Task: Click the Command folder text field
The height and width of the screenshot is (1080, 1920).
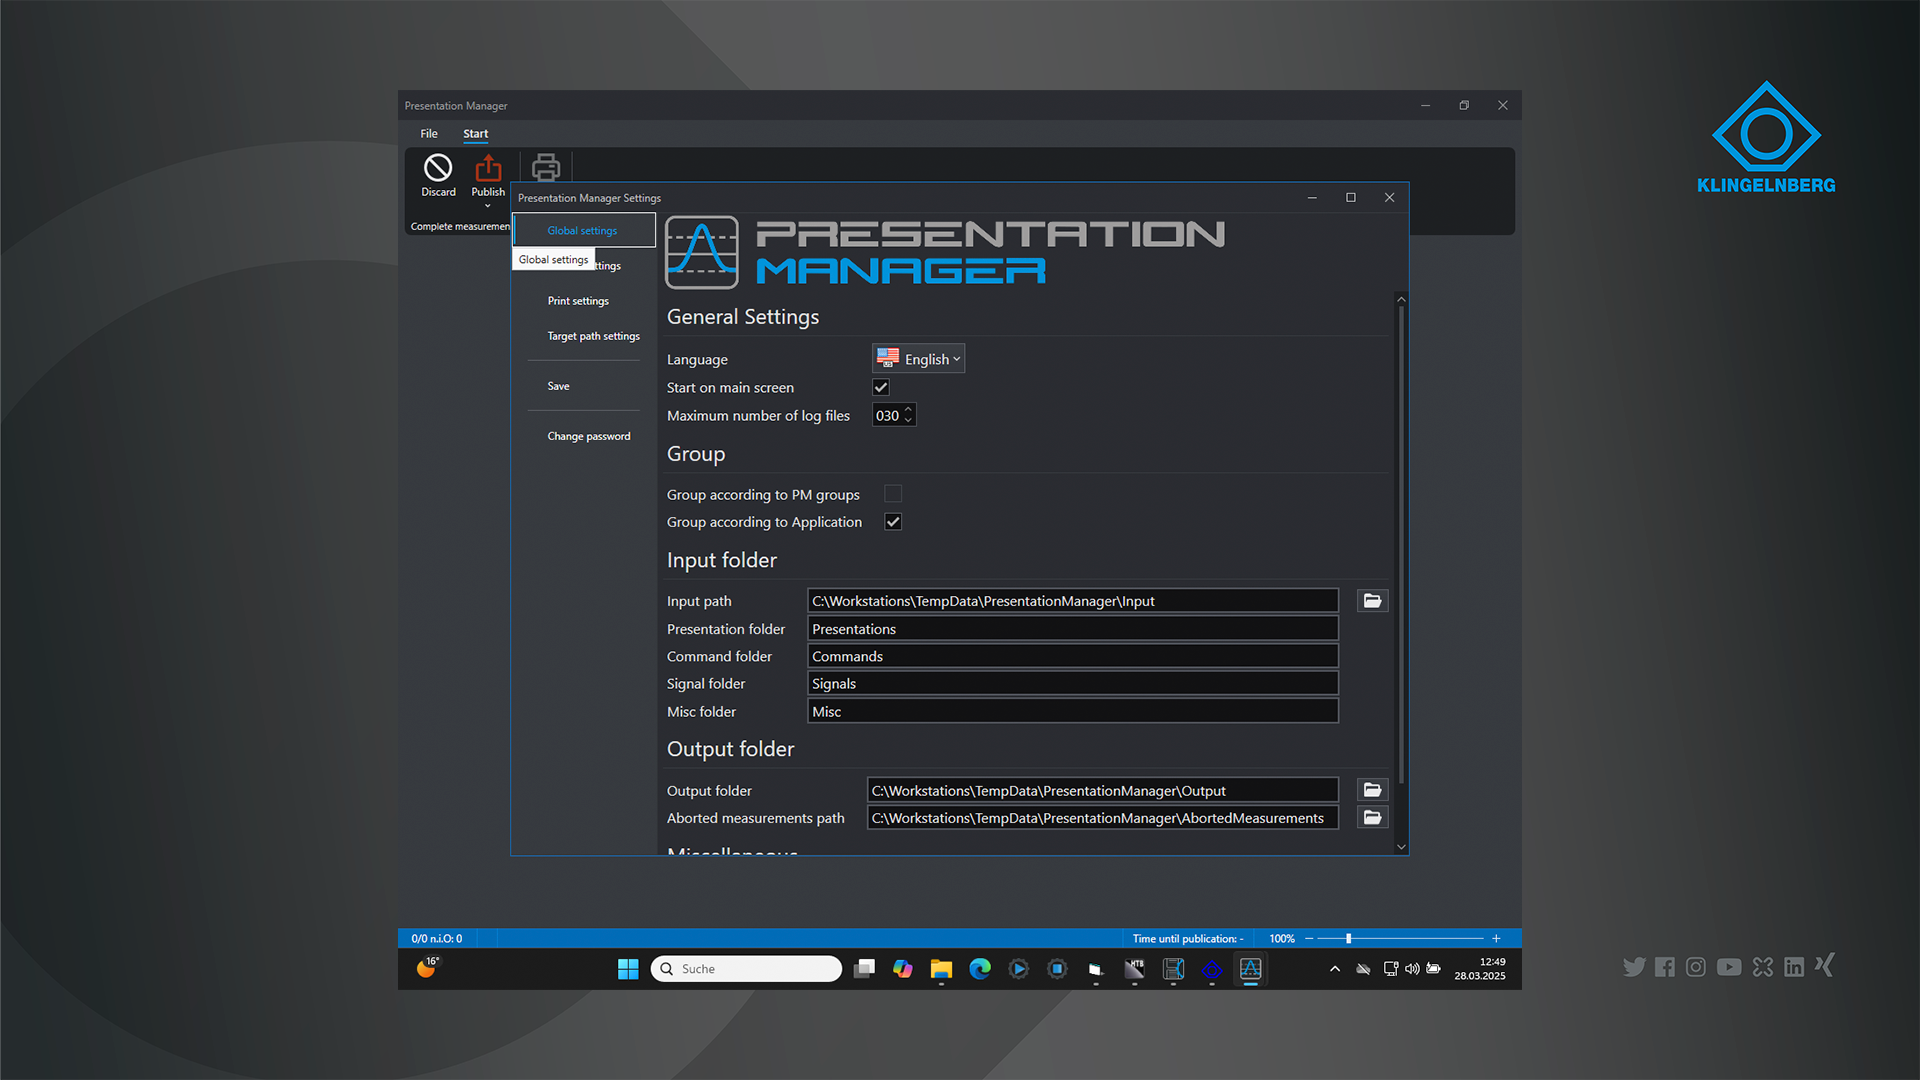Action: coord(1073,656)
